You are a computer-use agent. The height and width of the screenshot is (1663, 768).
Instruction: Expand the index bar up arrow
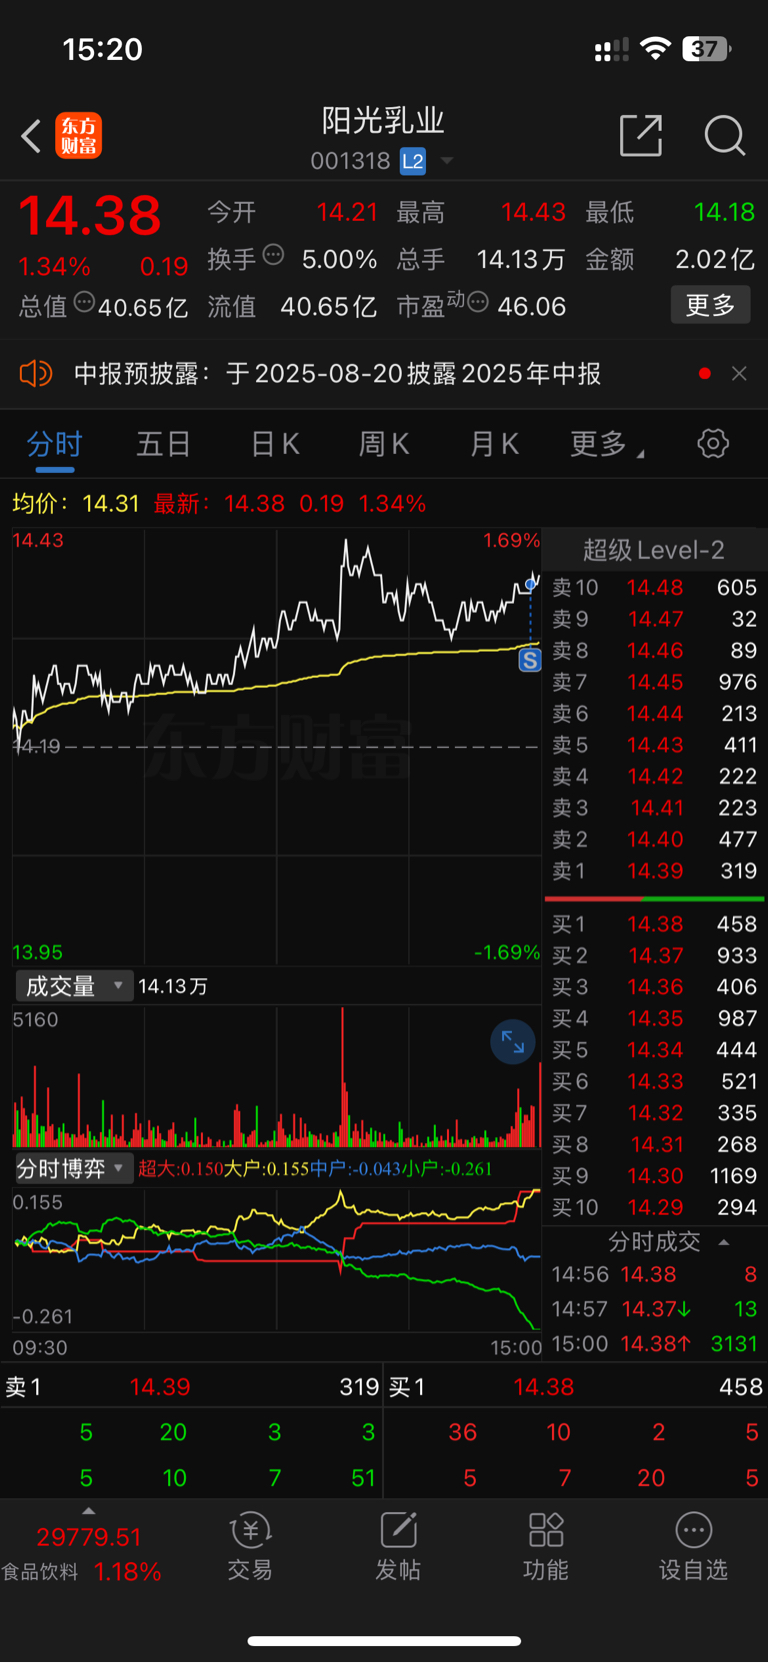pos(88,1511)
